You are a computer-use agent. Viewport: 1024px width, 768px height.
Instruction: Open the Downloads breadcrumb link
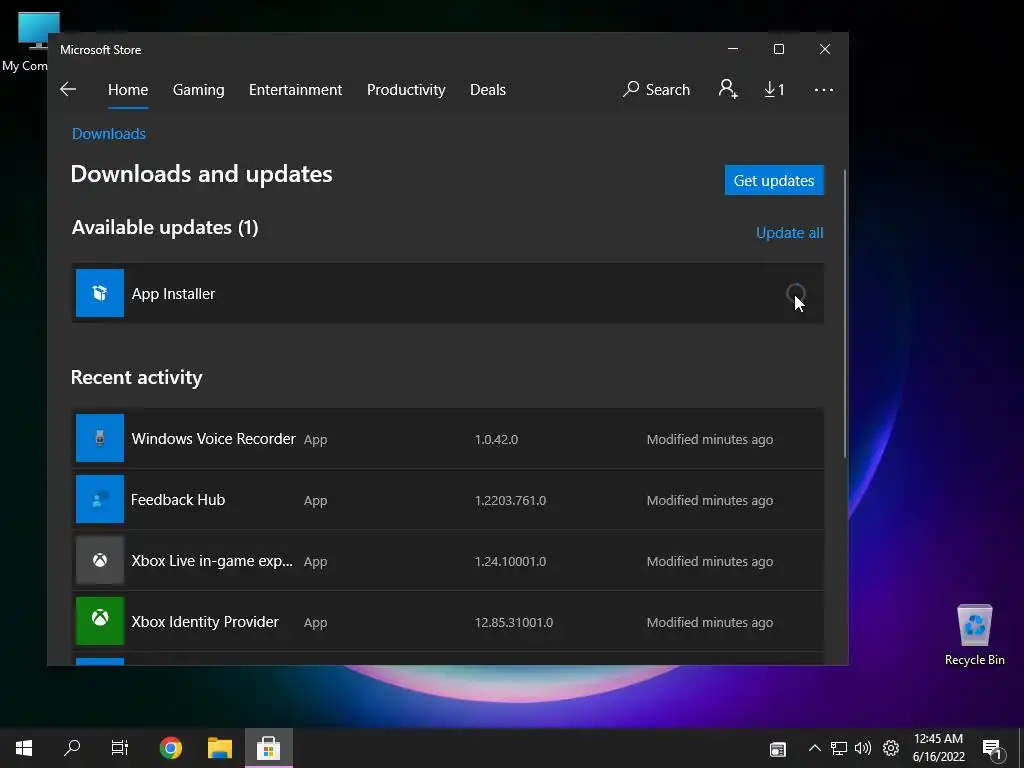109,133
